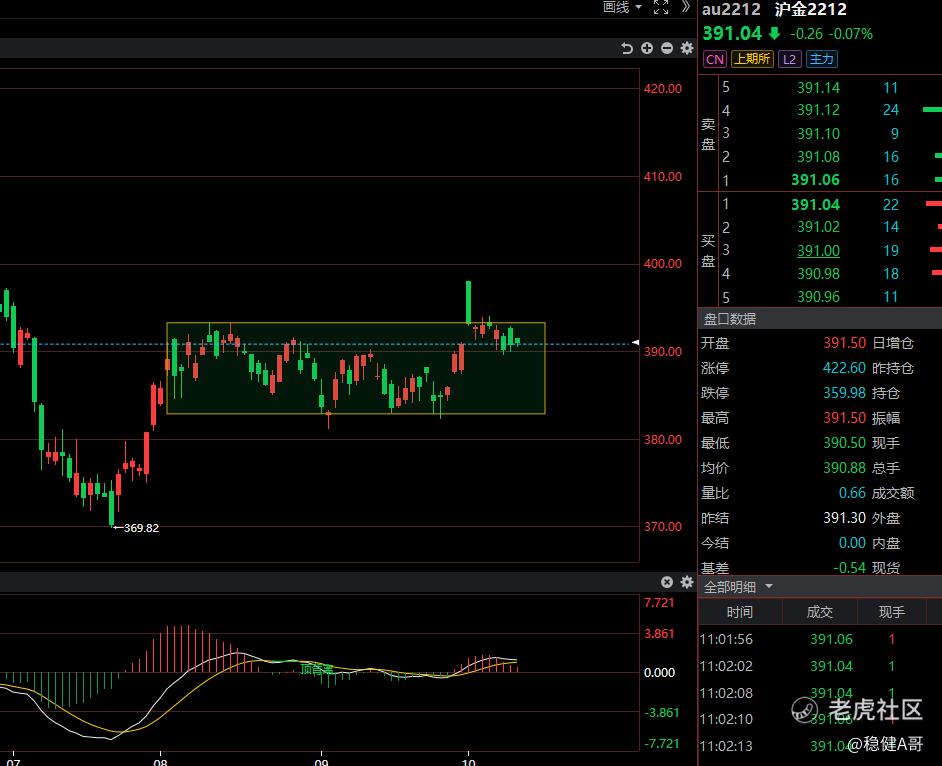Viewport: 942px width, 766px height.
Task: Click the 369.82 low price label
Action: (141, 528)
